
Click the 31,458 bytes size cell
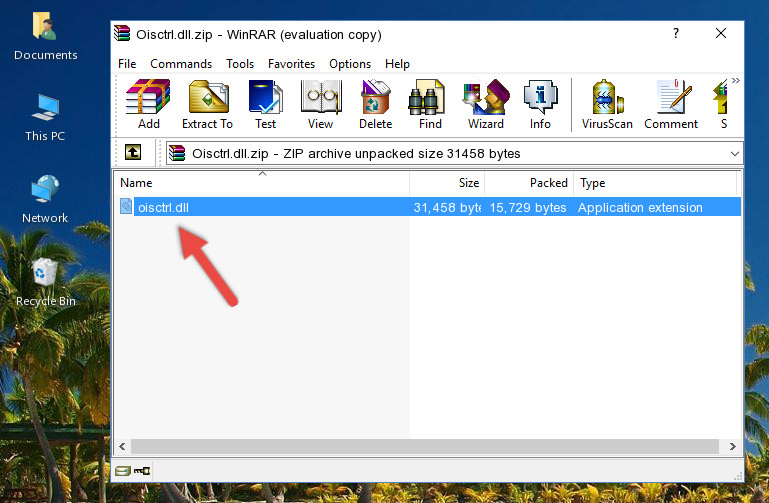(x=447, y=207)
